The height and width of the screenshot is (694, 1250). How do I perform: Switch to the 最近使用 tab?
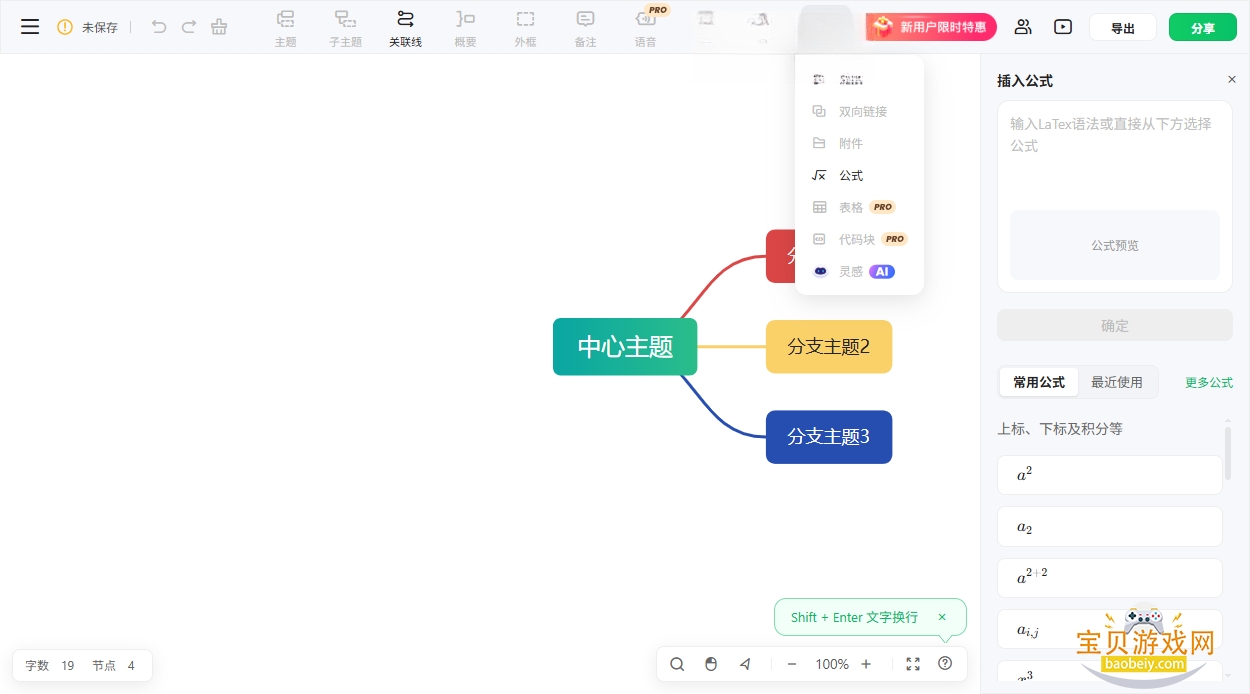(x=1116, y=382)
